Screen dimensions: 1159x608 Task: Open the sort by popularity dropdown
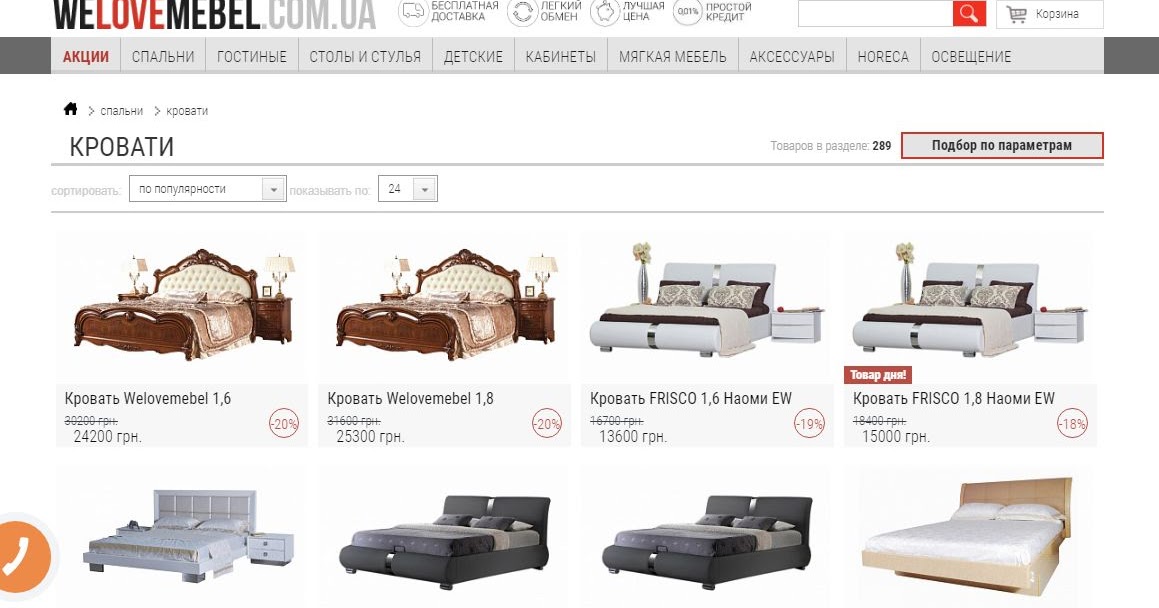click(207, 188)
